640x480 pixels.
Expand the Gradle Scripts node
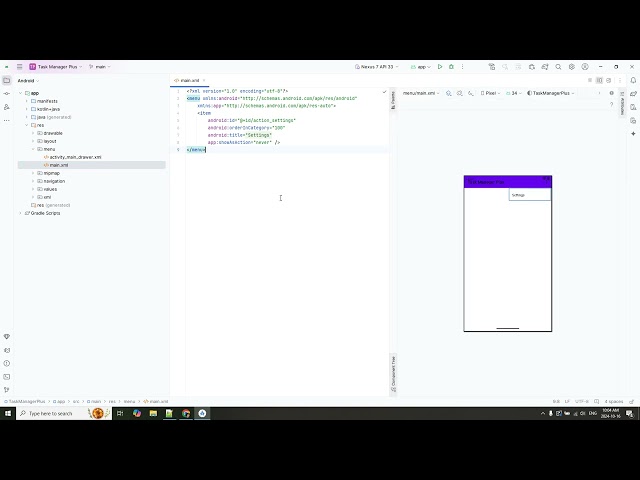(20, 213)
